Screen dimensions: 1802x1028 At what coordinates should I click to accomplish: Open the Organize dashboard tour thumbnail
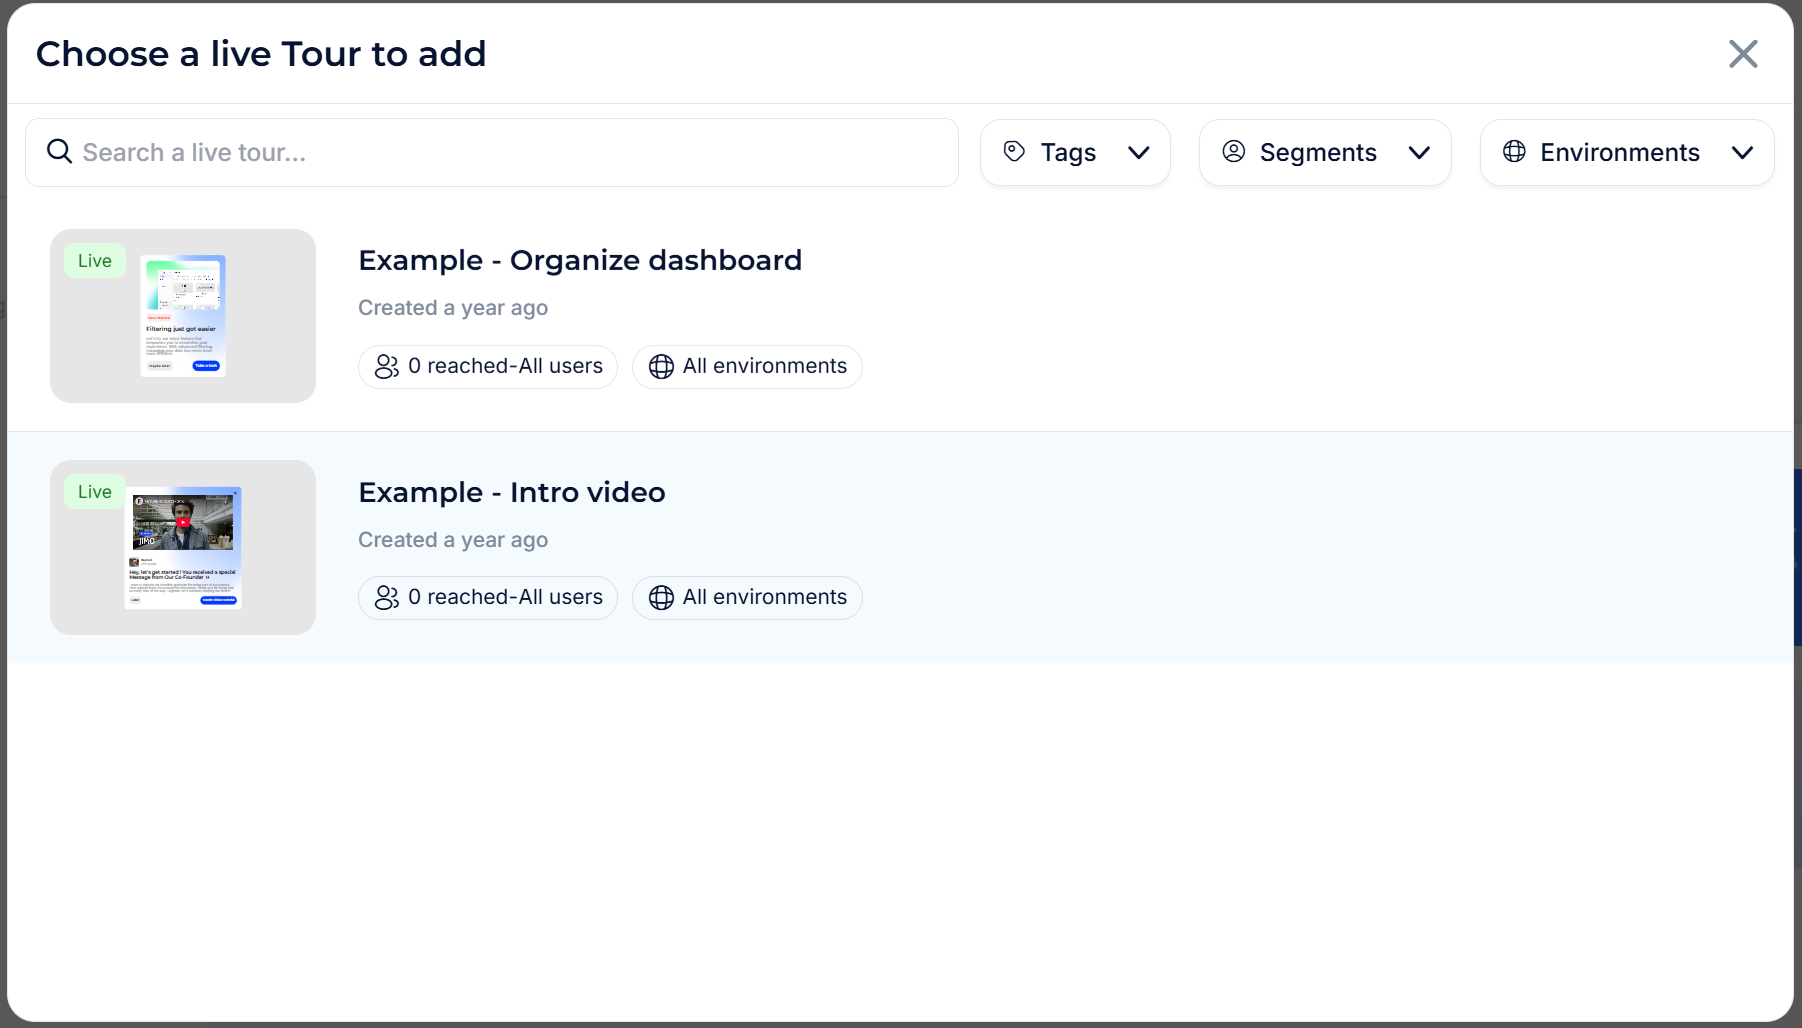[183, 316]
